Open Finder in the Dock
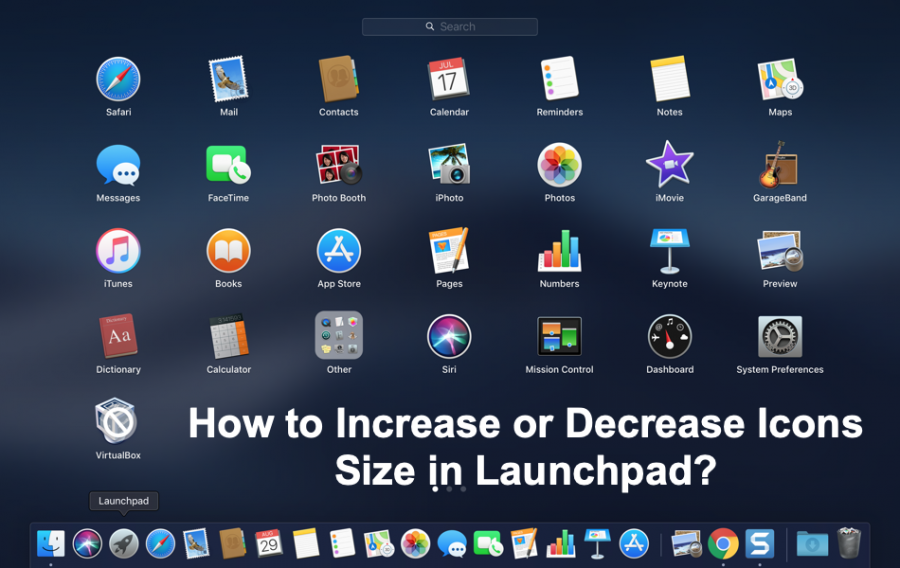Screen dimensions: 900x568 51,543
